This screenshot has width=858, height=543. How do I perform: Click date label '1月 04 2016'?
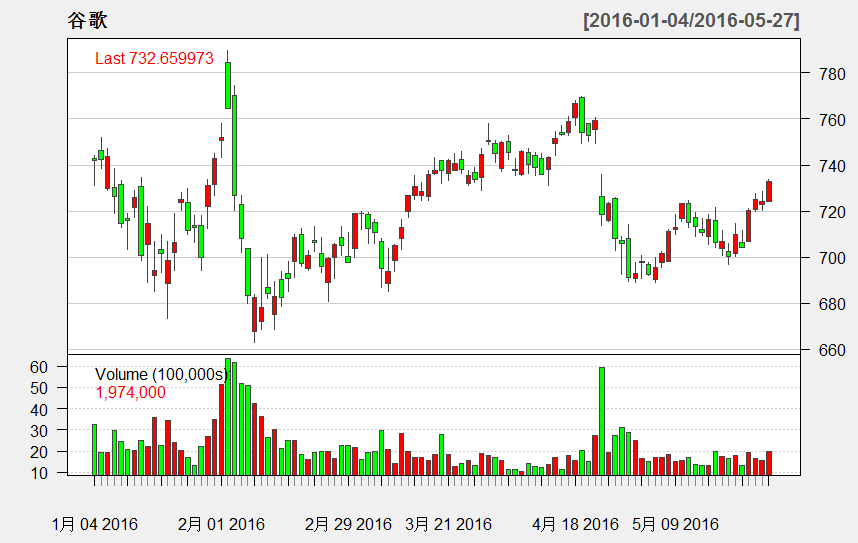point(95,524)
